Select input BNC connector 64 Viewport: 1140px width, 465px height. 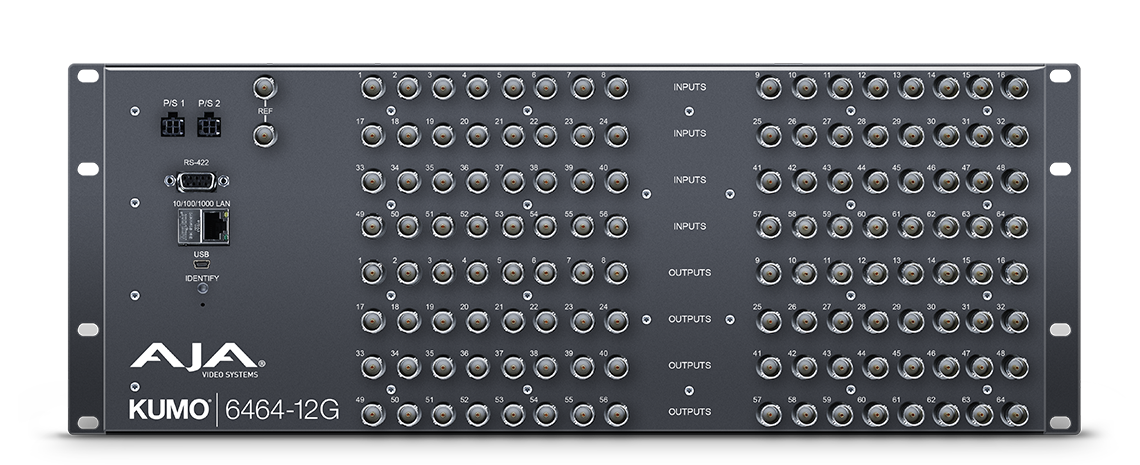1015,227
